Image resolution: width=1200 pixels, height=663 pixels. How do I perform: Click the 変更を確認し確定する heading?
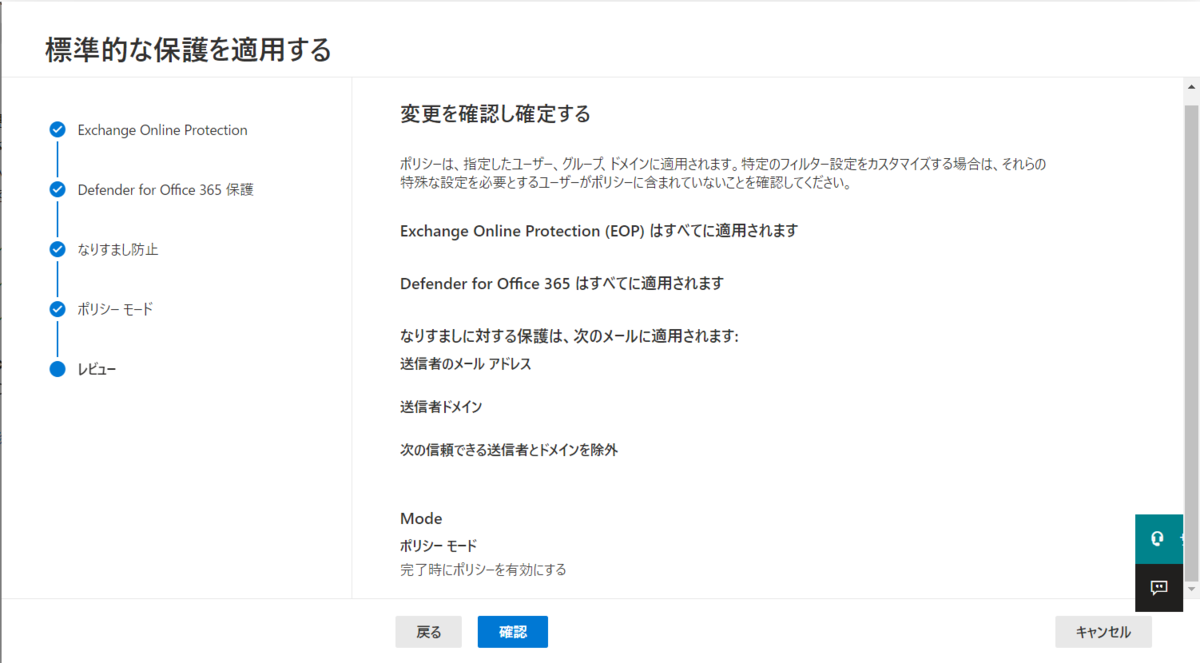[x=495, y=114]
